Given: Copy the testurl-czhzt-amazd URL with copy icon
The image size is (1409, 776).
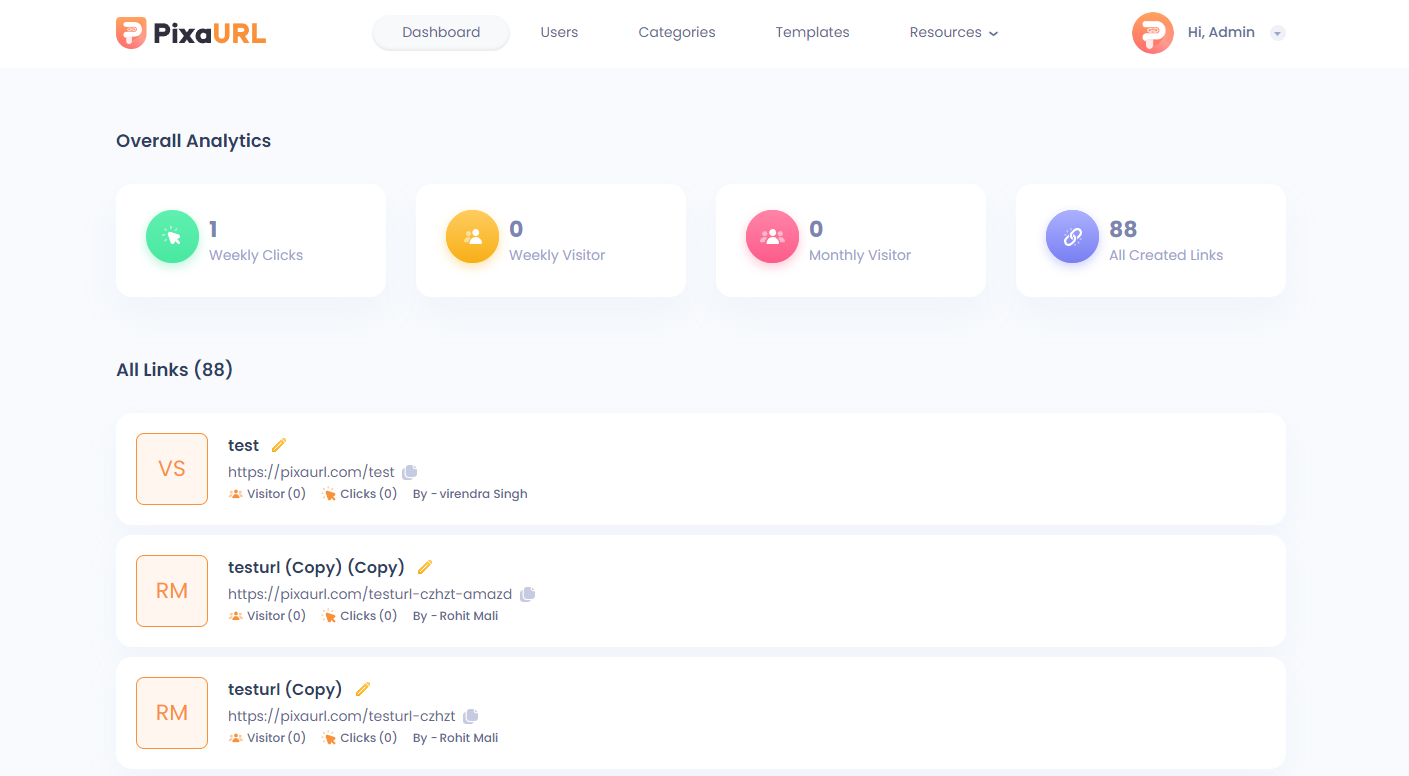Looking at the screenshot, I should pos(528,594).
